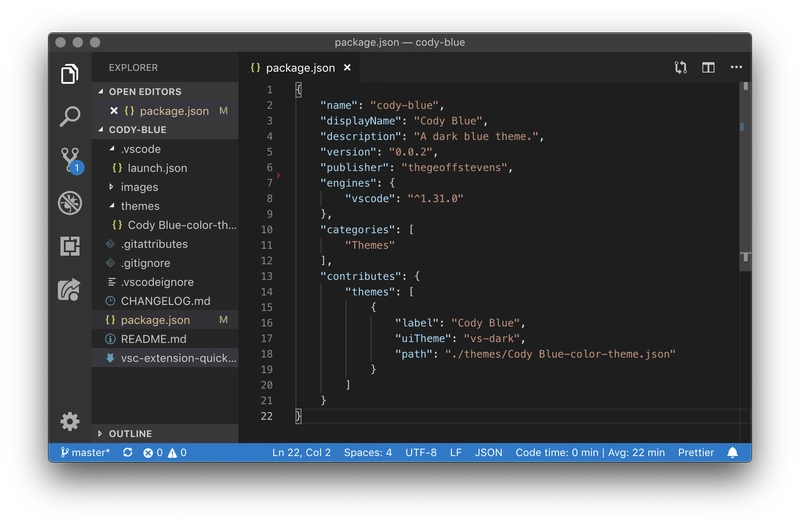Open the More Actions ellipsis menu
Screen dimensions: 800x526
coord(736,67)
